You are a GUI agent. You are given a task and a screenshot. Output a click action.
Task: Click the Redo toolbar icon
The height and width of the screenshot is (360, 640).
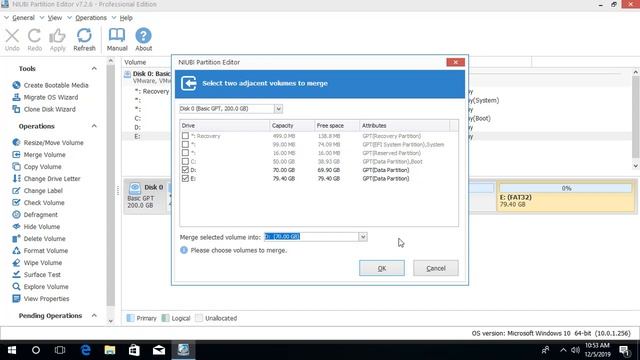(34, 36)
